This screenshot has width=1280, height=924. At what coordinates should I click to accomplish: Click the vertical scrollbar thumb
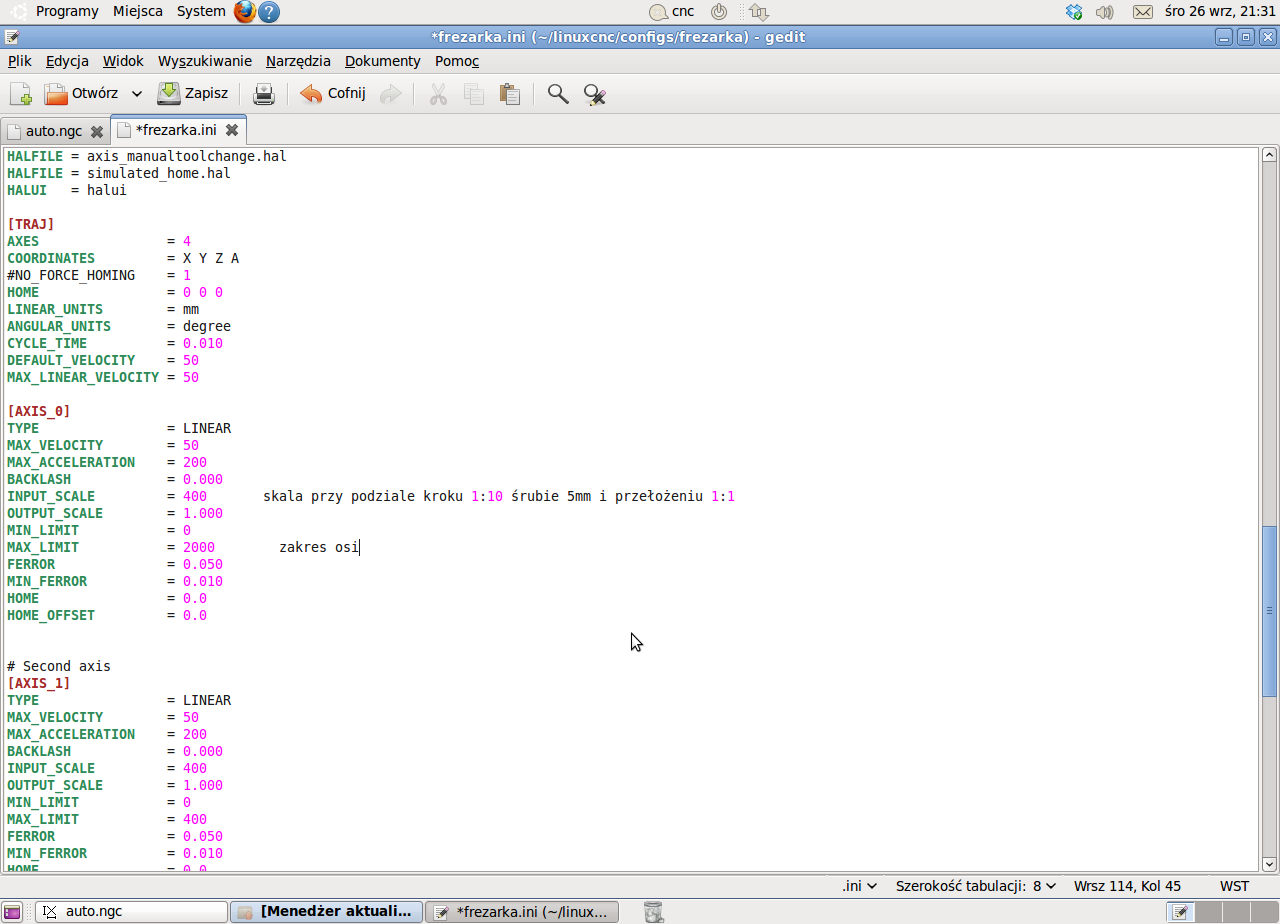point(1270,611)
